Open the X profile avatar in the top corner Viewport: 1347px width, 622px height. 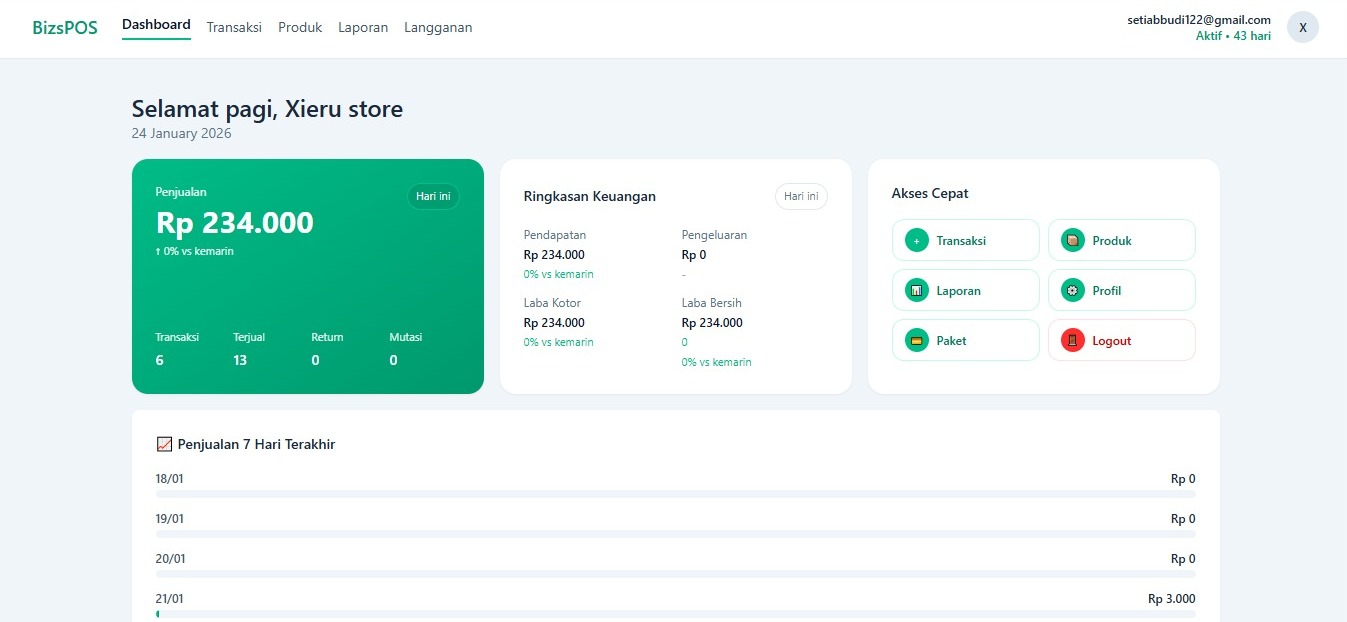point(1302,27)
